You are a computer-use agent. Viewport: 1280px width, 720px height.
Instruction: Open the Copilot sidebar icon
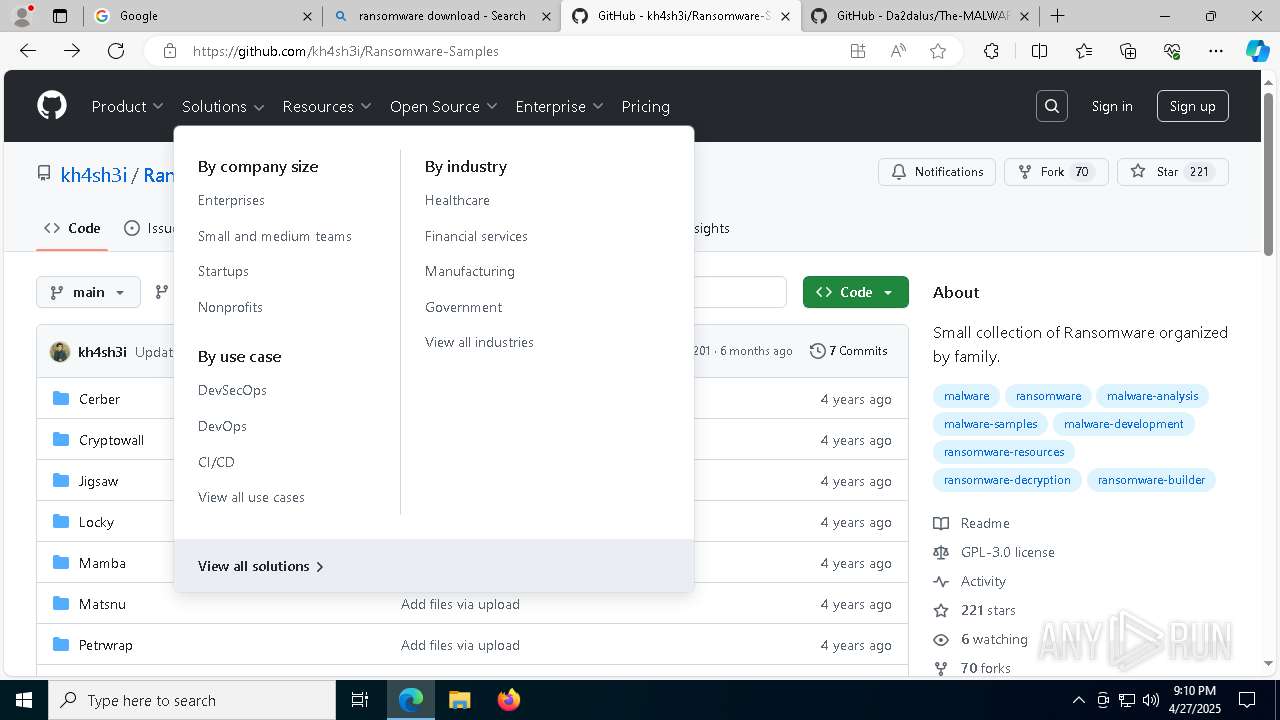1257,51
